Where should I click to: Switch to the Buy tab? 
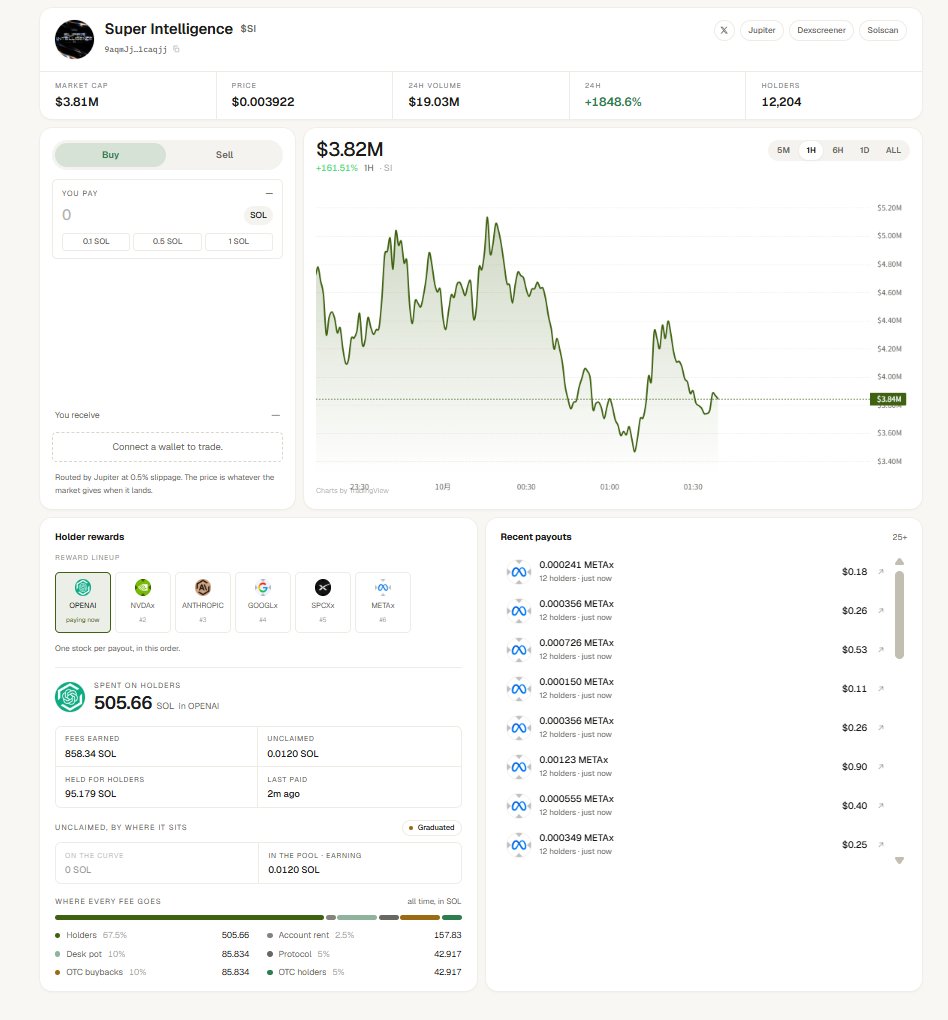click(110, 155)
